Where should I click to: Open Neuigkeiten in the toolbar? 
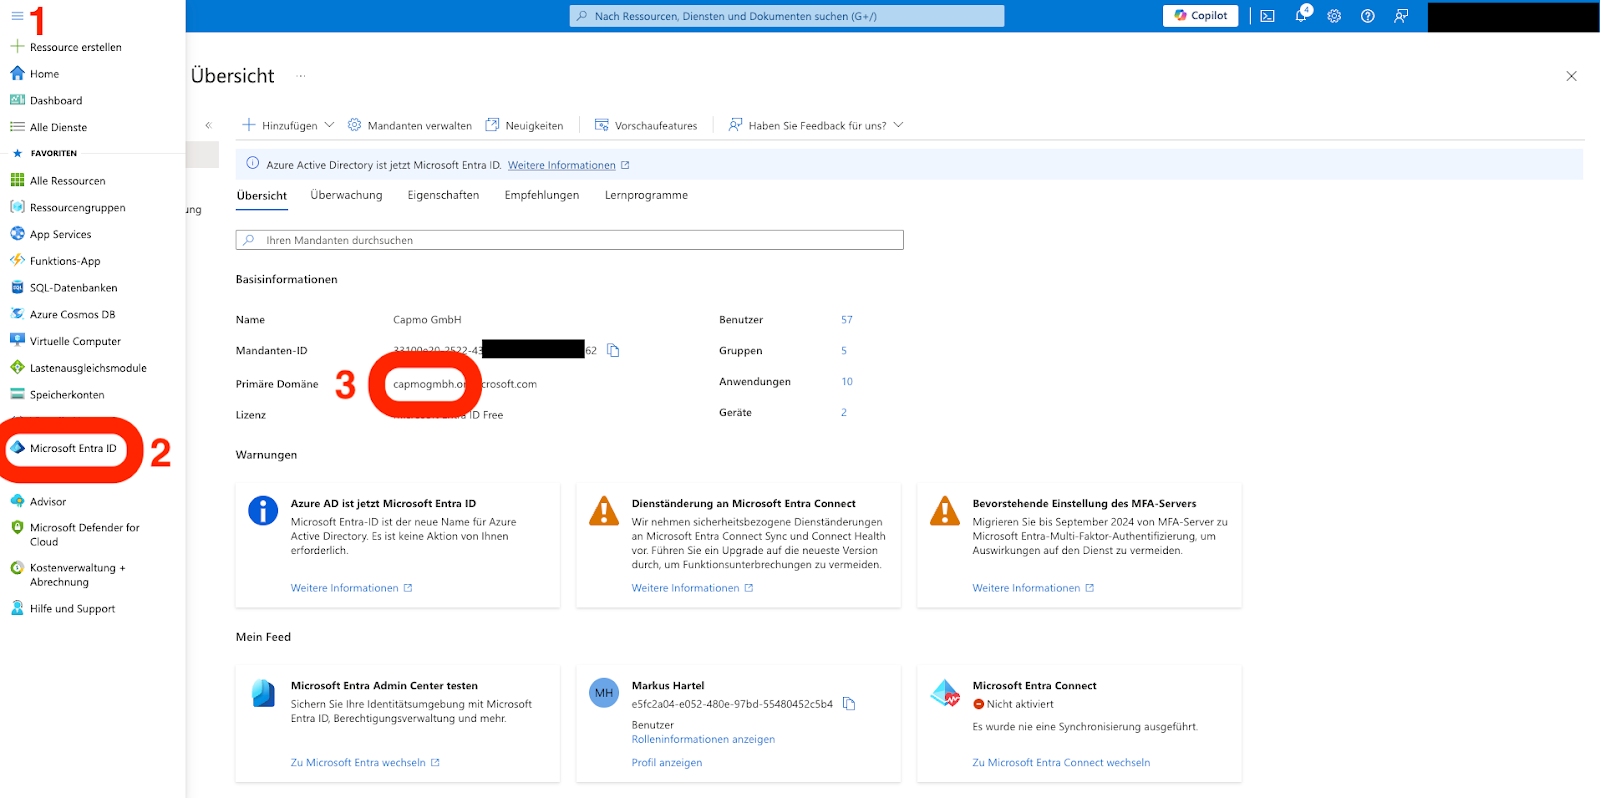click(x=524, y=125)
